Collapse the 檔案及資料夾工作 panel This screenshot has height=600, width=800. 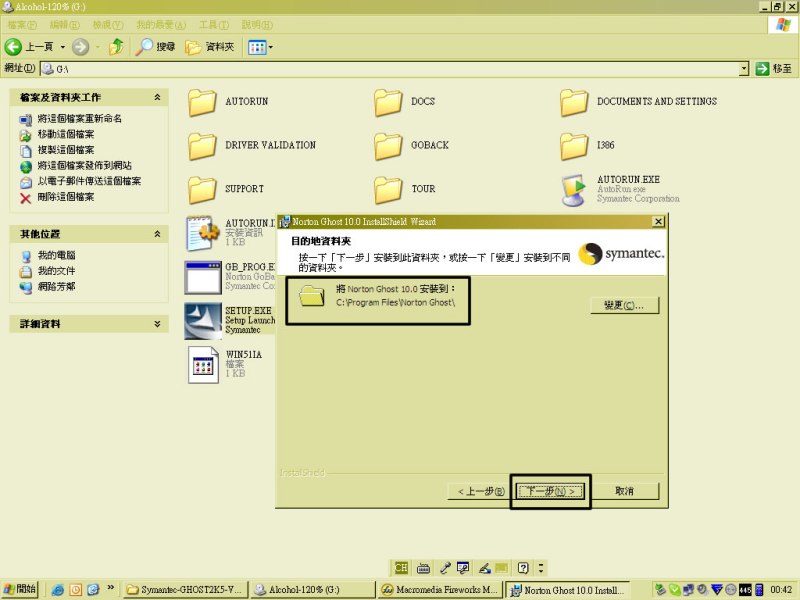tap(157, 97)
